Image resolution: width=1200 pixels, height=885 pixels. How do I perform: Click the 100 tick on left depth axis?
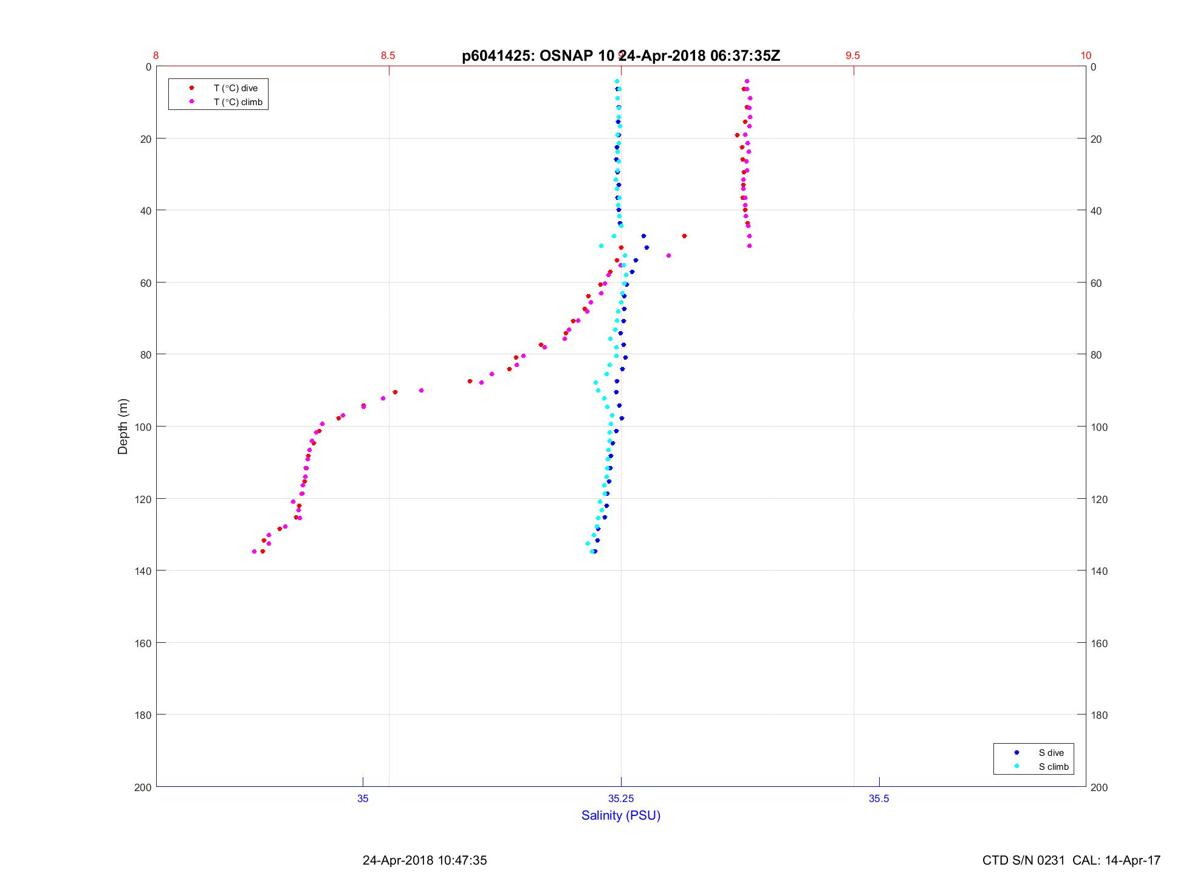coord(141,427)
